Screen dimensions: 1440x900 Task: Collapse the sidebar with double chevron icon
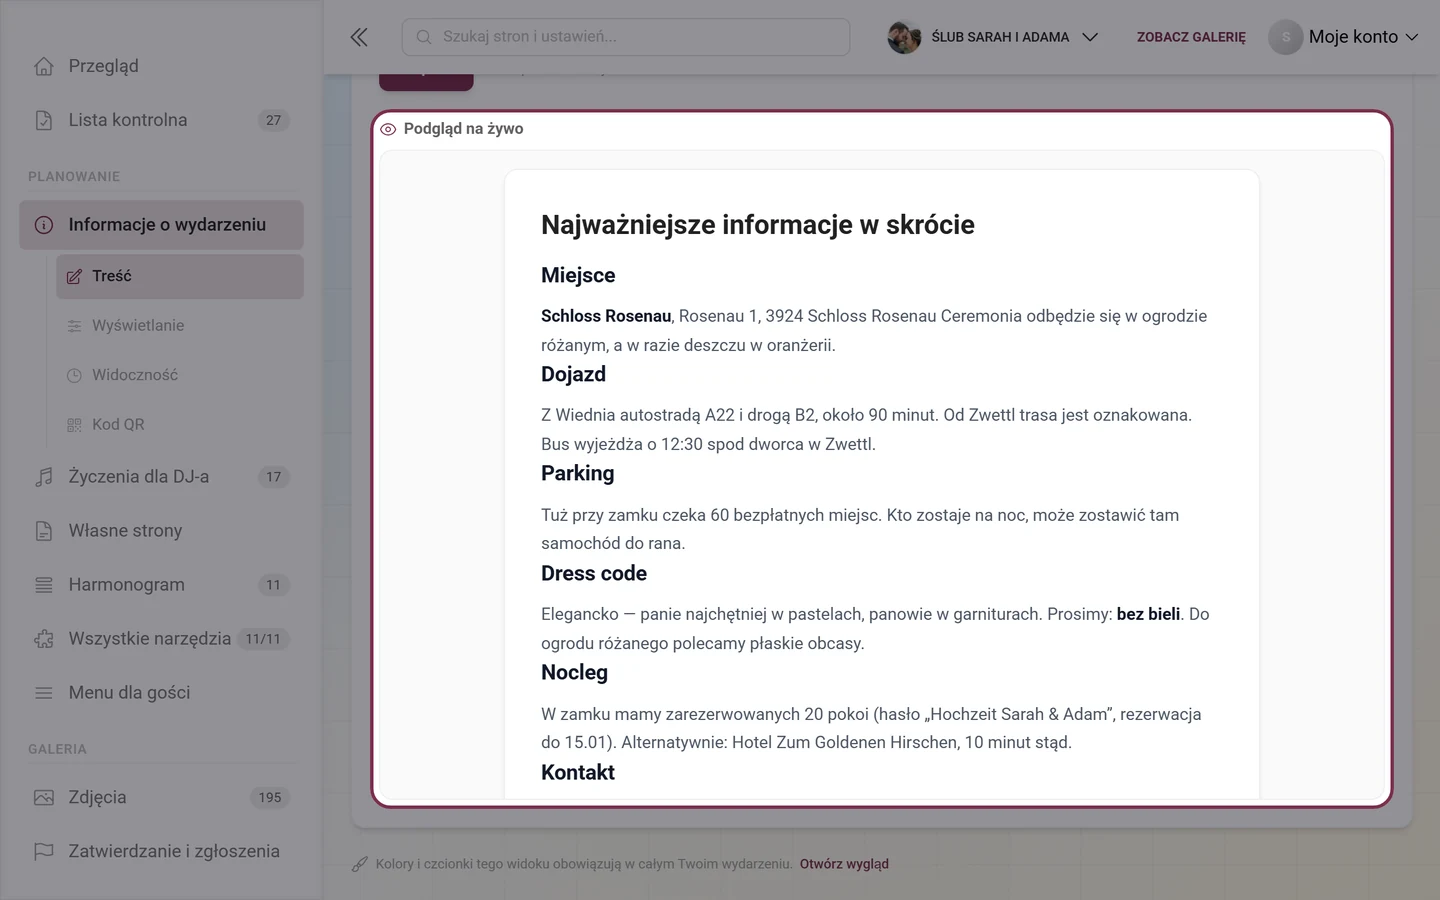(x=359, y=37)
